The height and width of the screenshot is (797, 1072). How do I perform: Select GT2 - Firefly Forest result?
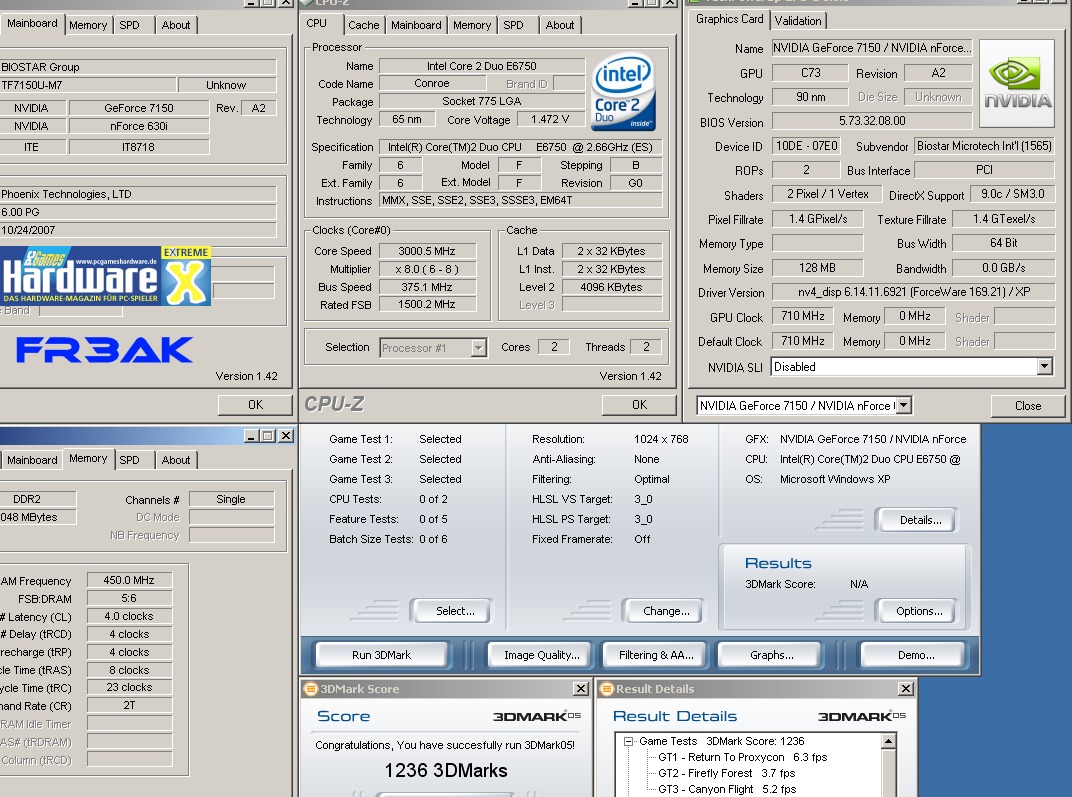tap(726, 773)
